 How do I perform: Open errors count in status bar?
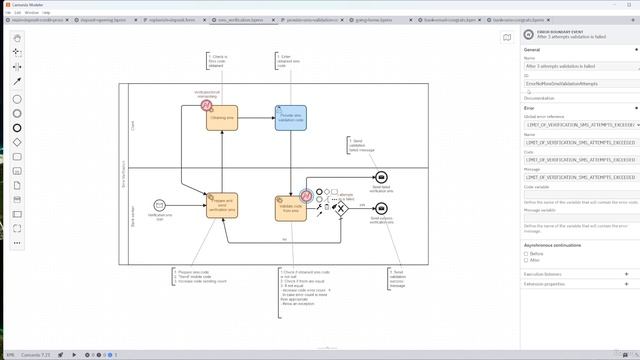(89, 355)
